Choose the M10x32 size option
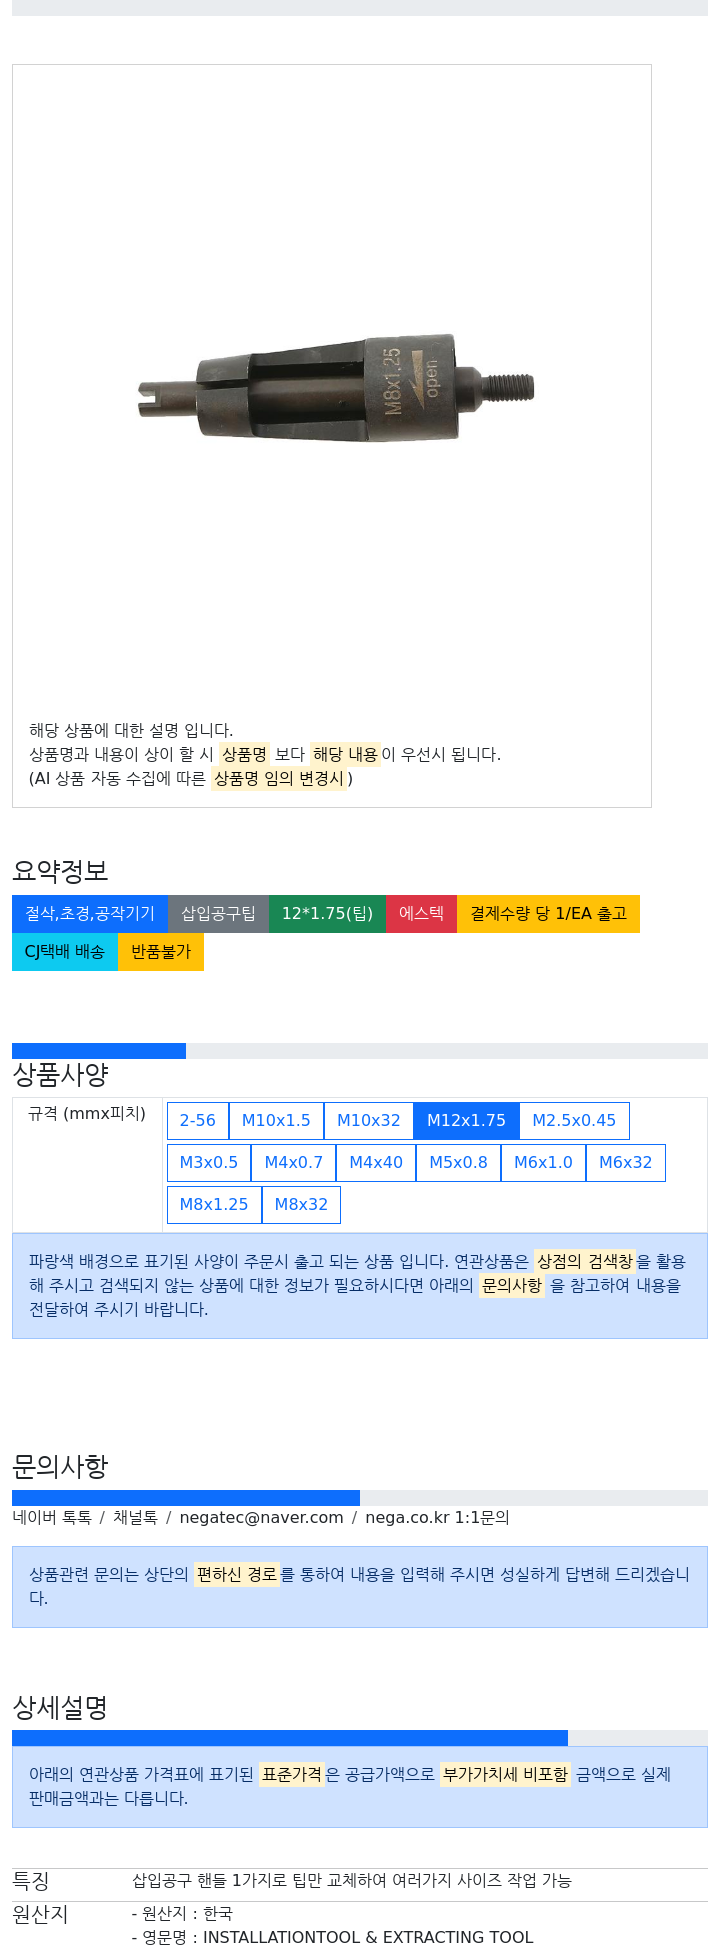This screenshot has height=1950, width=720. pyautogui.click(x=369, y=1121)
